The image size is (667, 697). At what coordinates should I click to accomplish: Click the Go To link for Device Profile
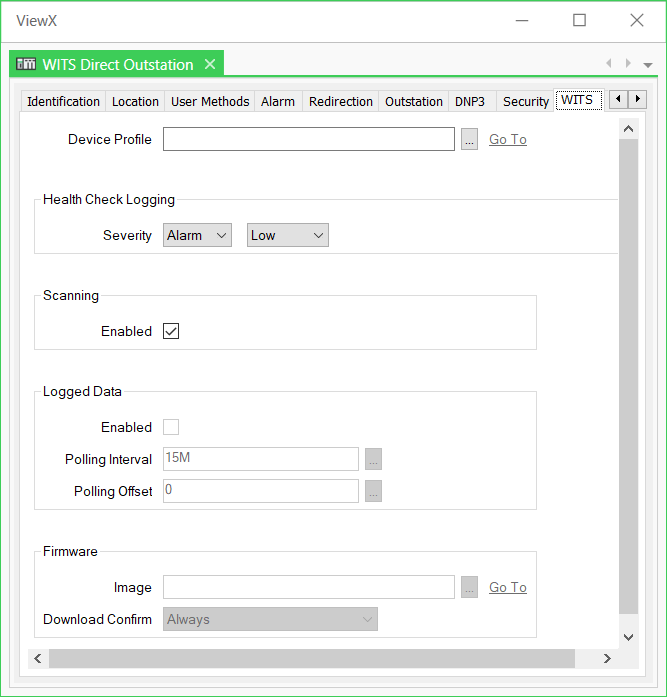tap(507, 140)
